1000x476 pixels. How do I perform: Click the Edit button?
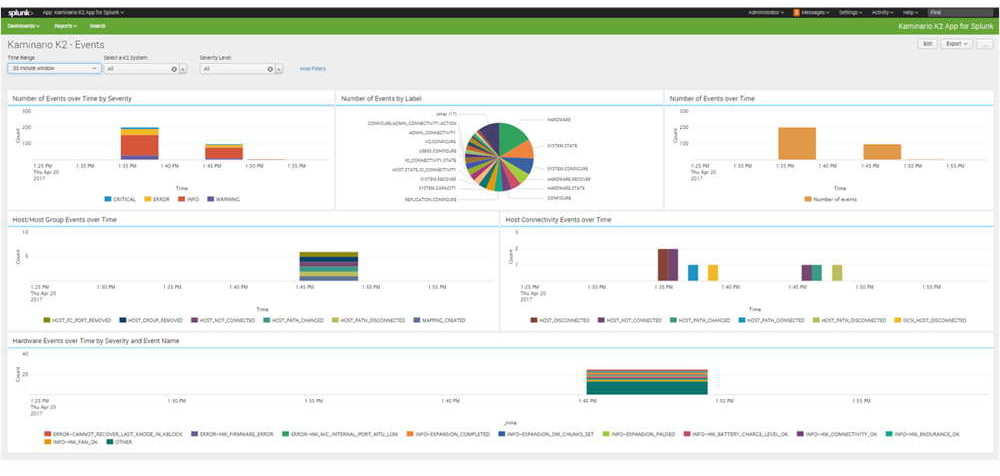point(927,44)
